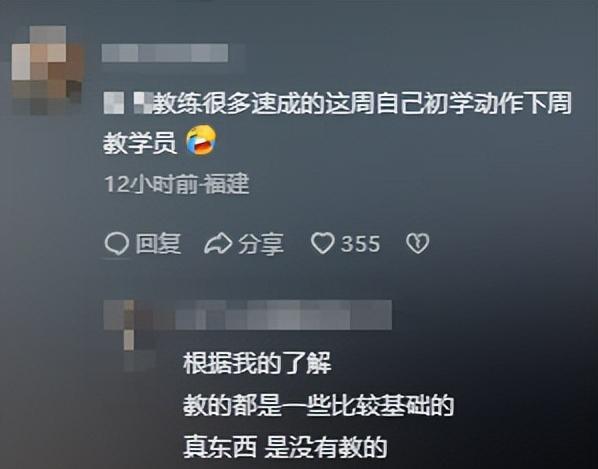Click the blurred mention tag before 教练
Screen dimensions: 598x469
(x=128, y=103)
